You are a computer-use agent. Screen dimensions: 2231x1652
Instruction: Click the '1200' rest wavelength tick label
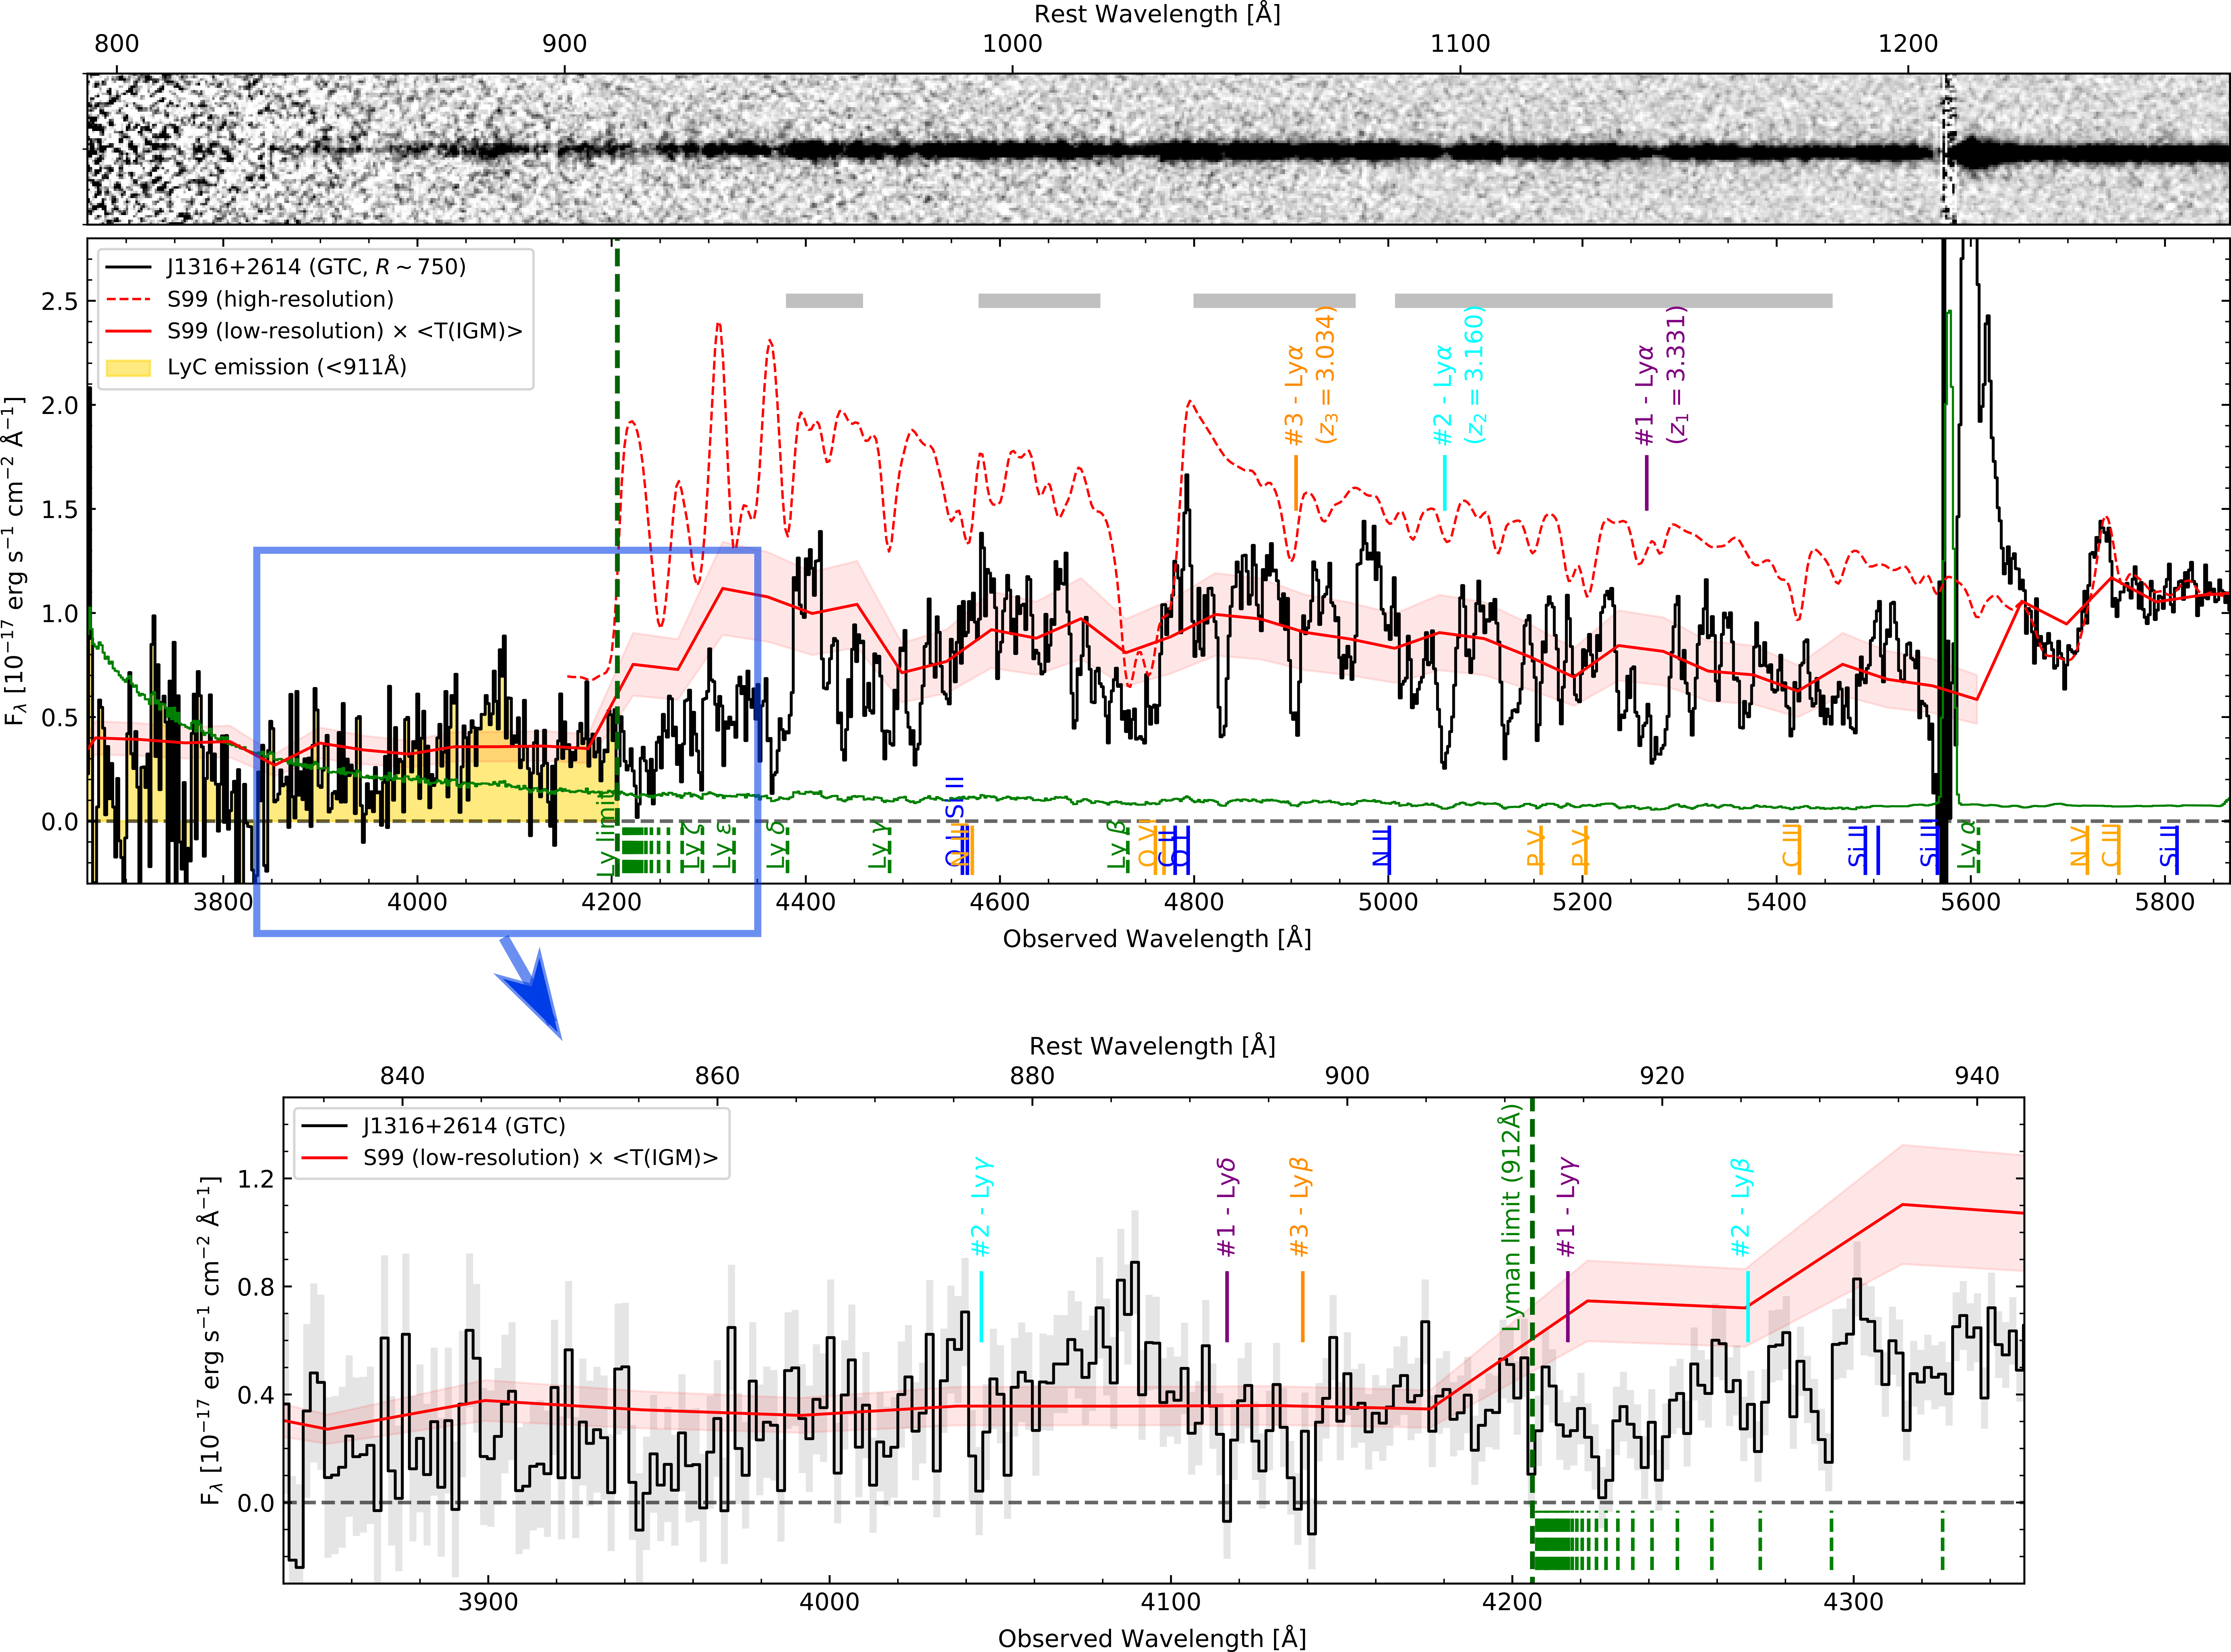pos(1908,44)
